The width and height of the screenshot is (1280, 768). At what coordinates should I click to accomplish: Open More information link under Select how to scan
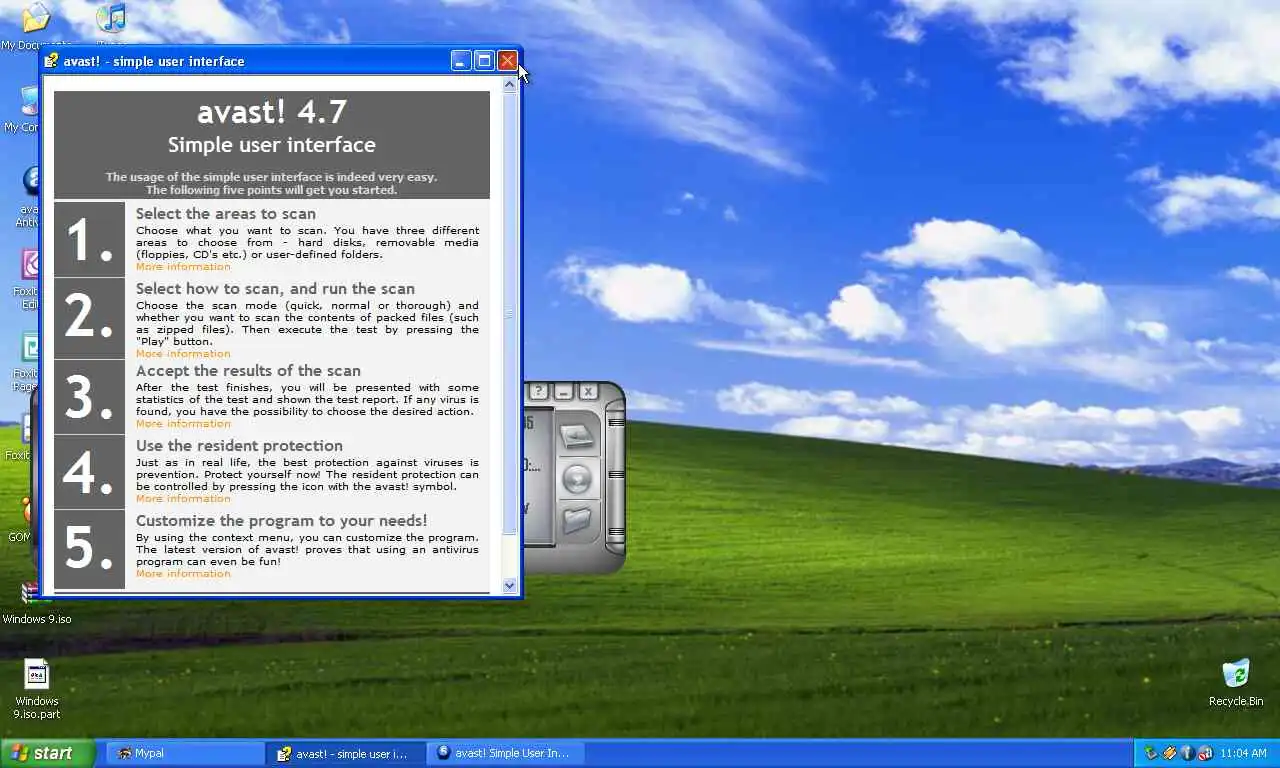(183, 354)
